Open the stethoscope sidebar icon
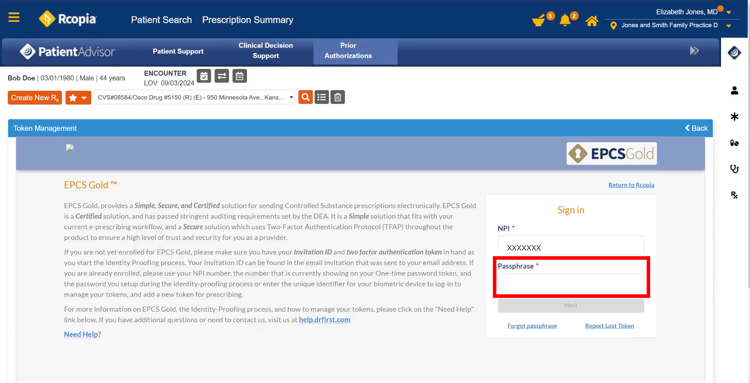This screenshot has height=383, width=750. pos(734,169)
